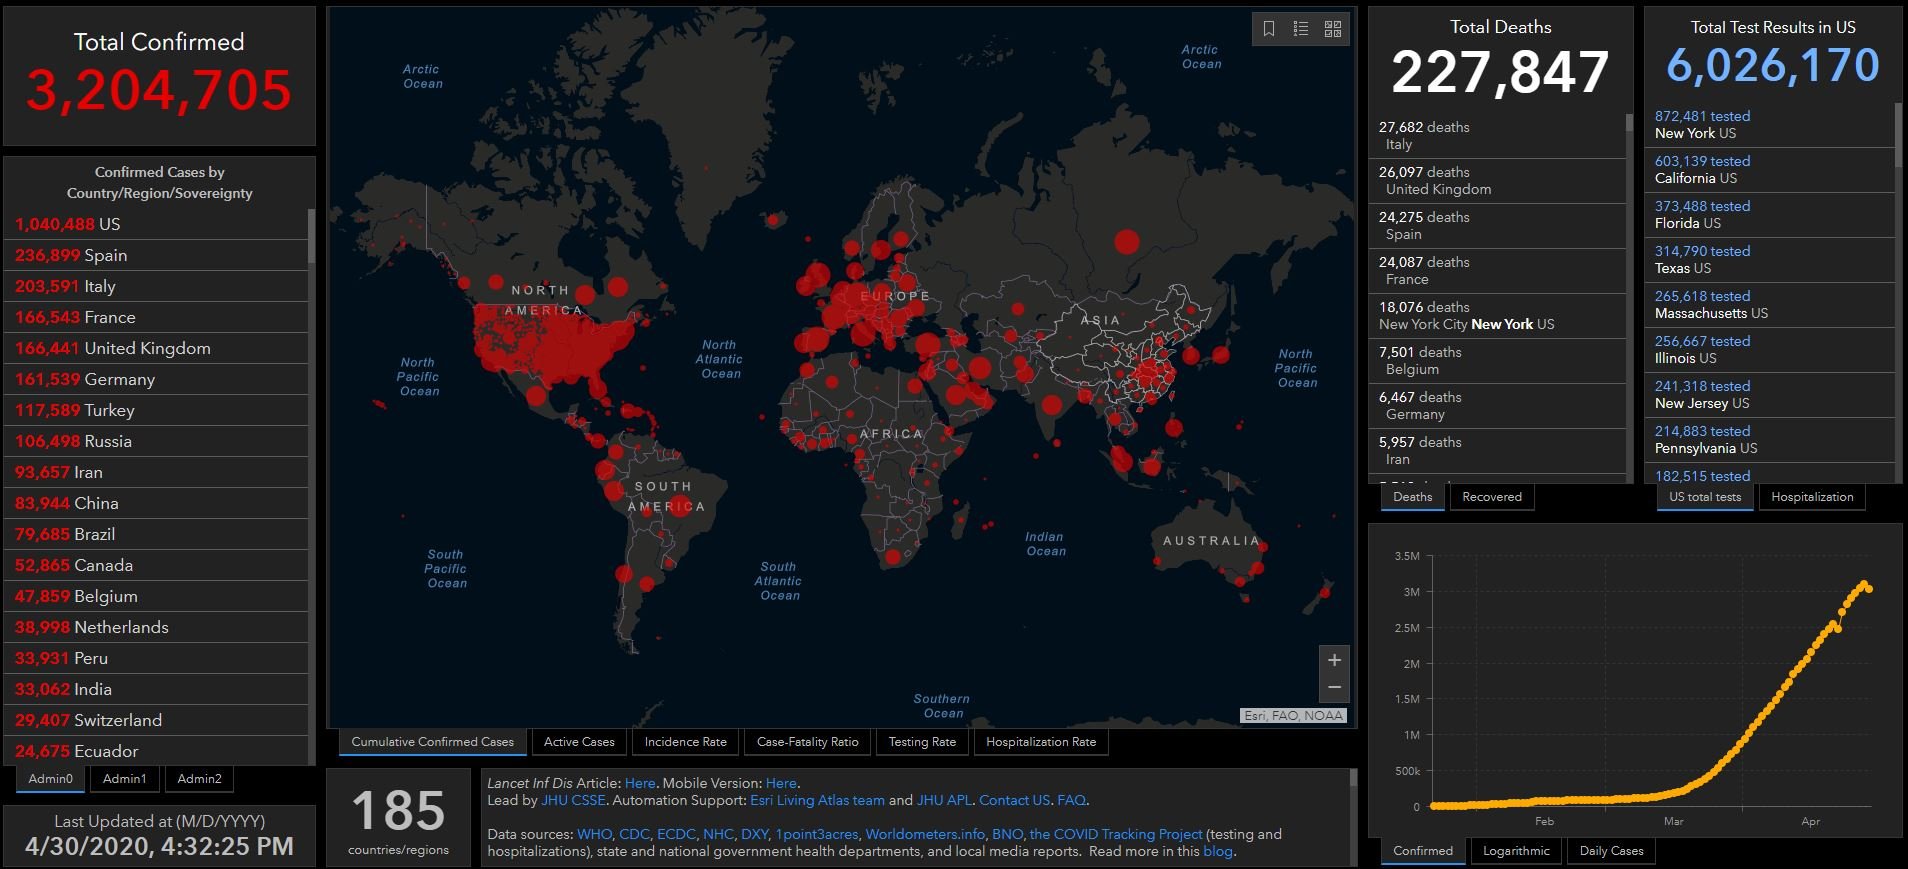Select California US tested entry

click(1770, 169)
